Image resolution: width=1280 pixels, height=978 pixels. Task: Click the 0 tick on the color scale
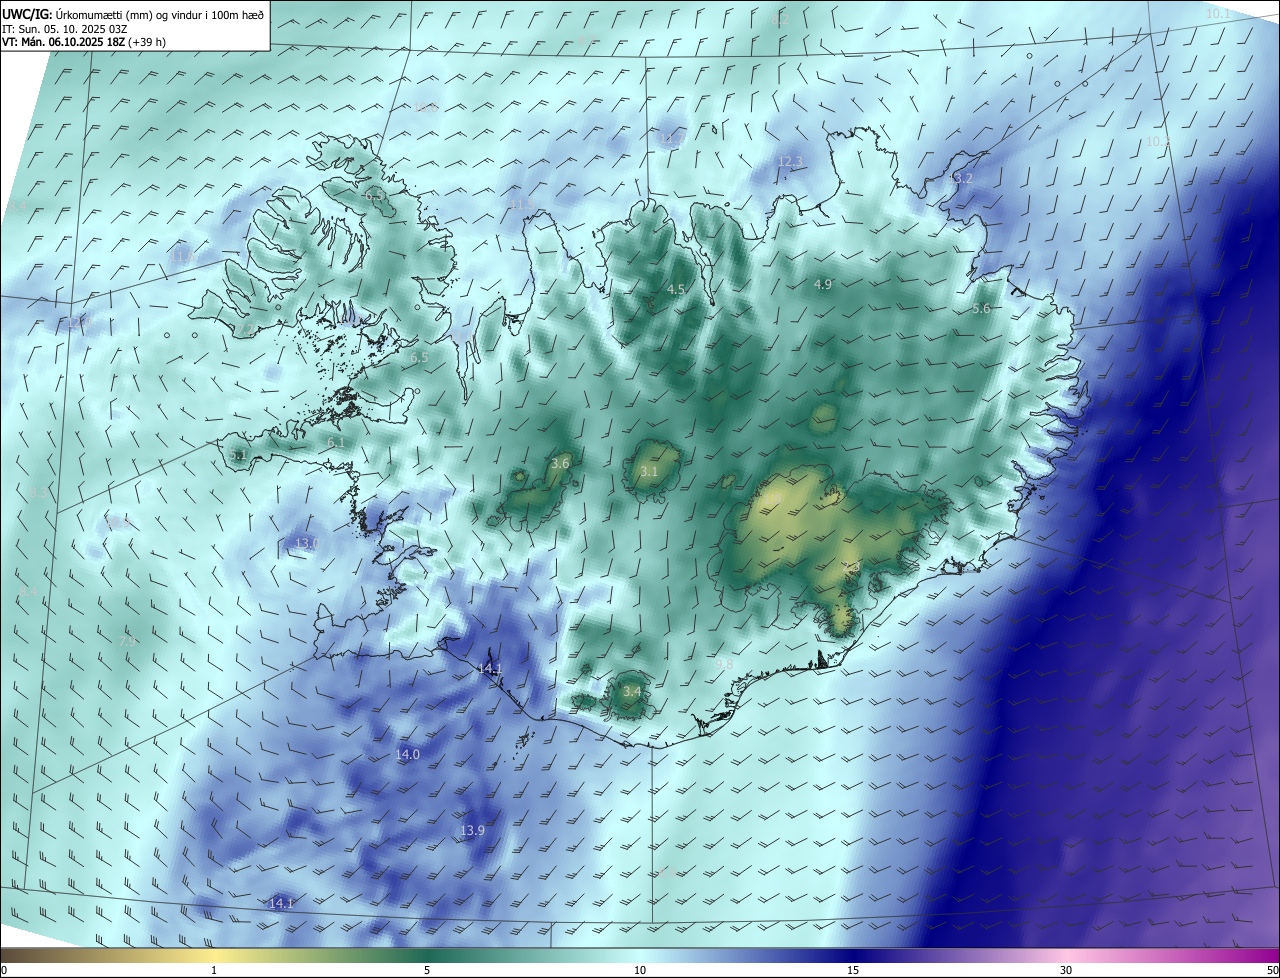pos(4,970)
